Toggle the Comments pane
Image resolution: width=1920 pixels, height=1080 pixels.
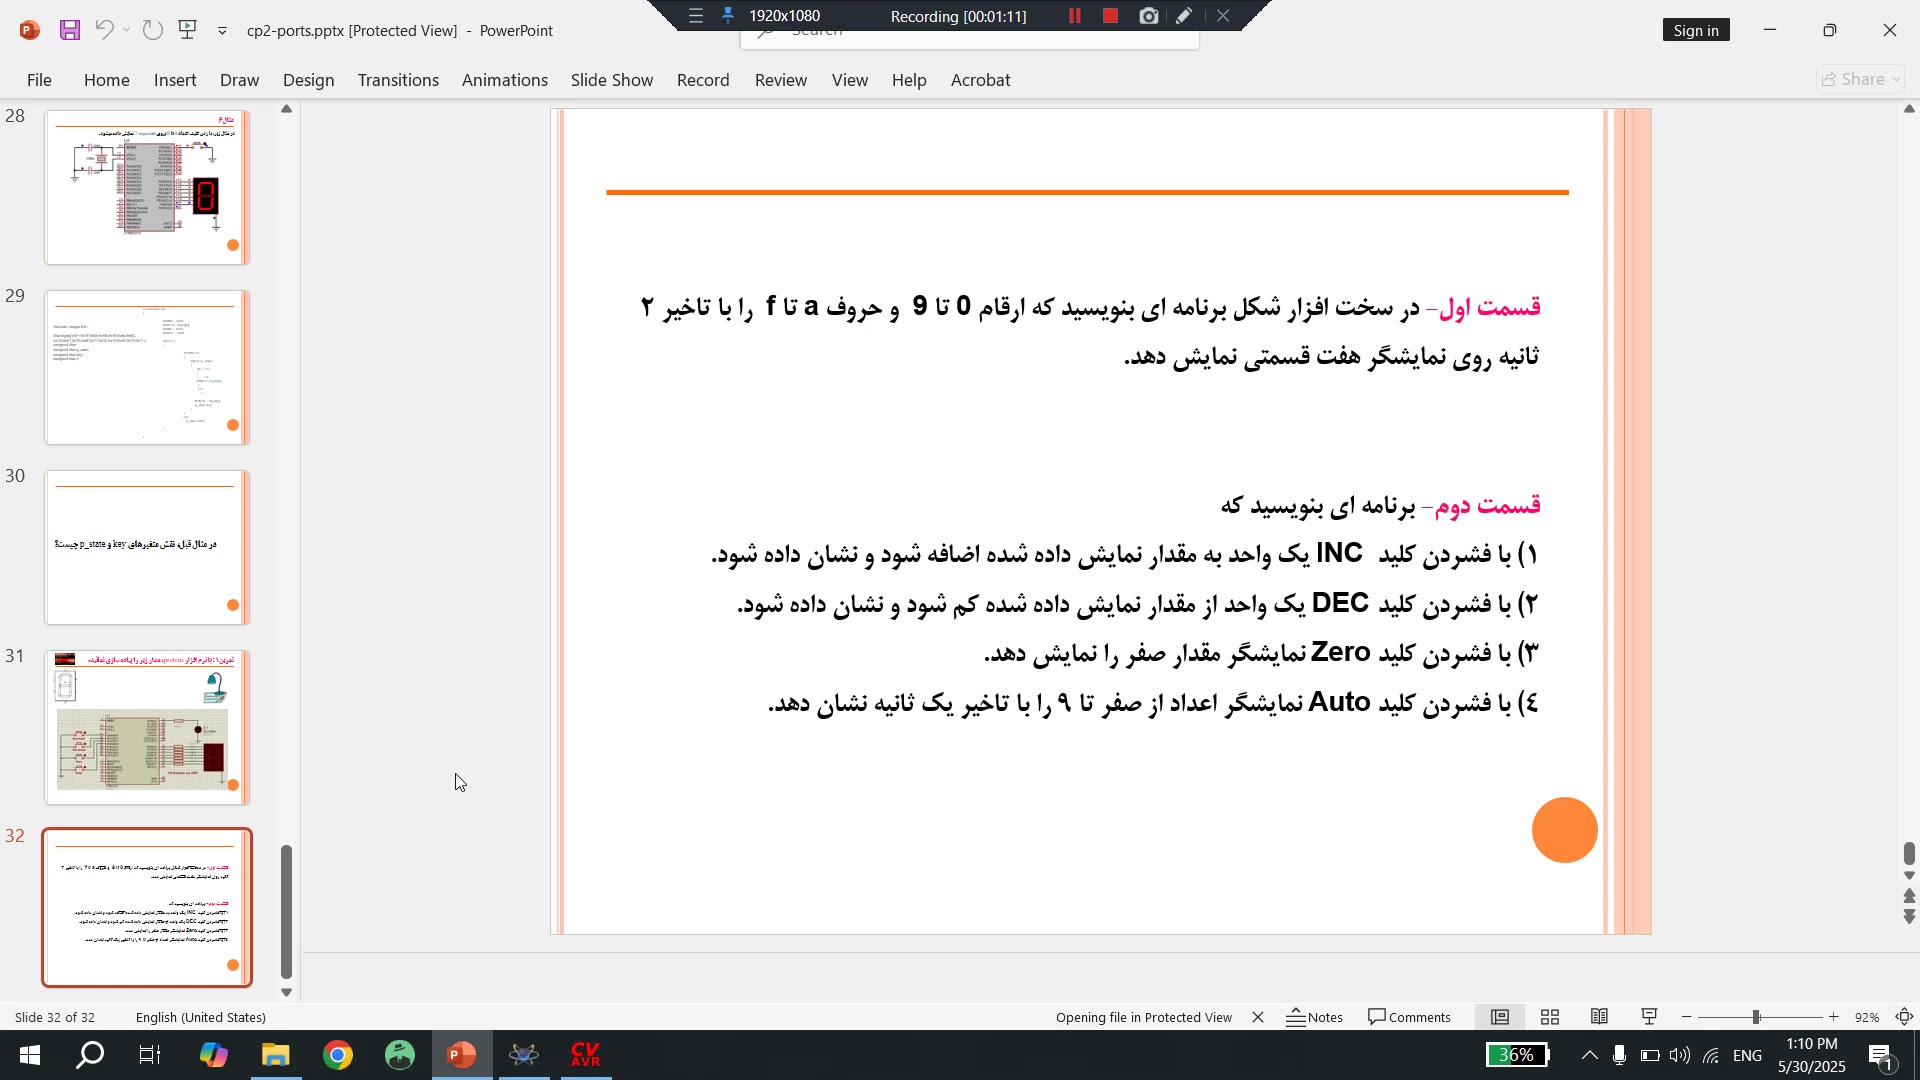click(1409, 1017)
